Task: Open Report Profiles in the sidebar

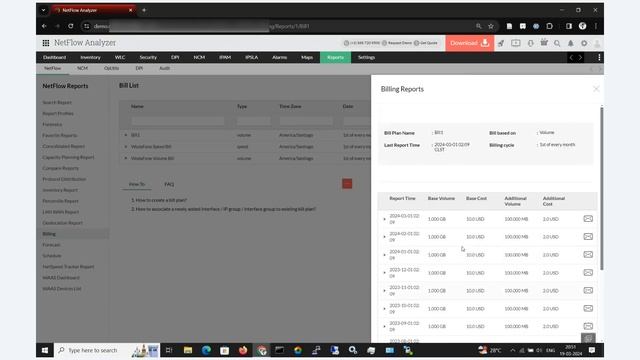Action: pyautogui.click(x=58, y=113)
